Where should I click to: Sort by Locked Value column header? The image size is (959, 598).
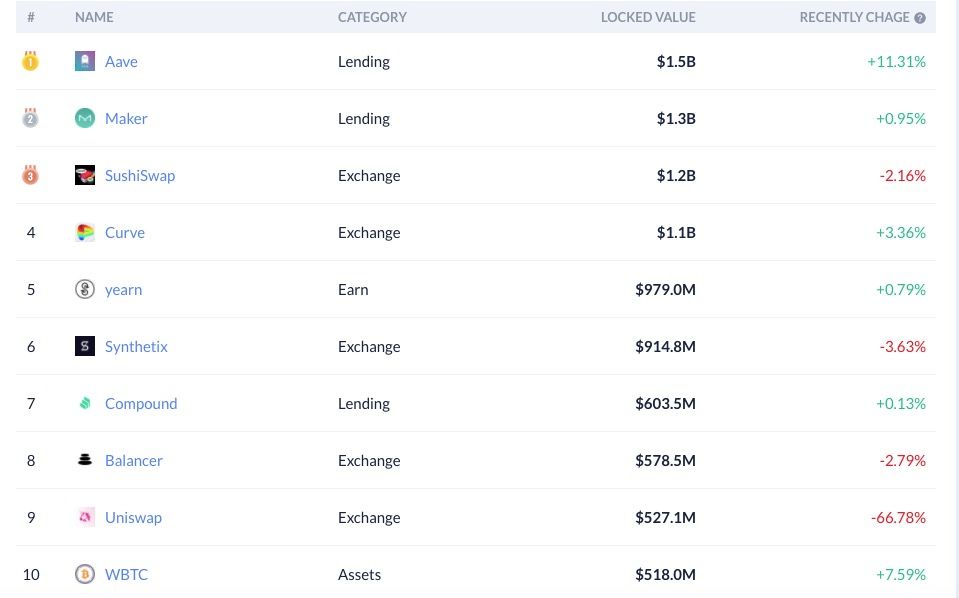pyautogui.click(x=648, y=17)
